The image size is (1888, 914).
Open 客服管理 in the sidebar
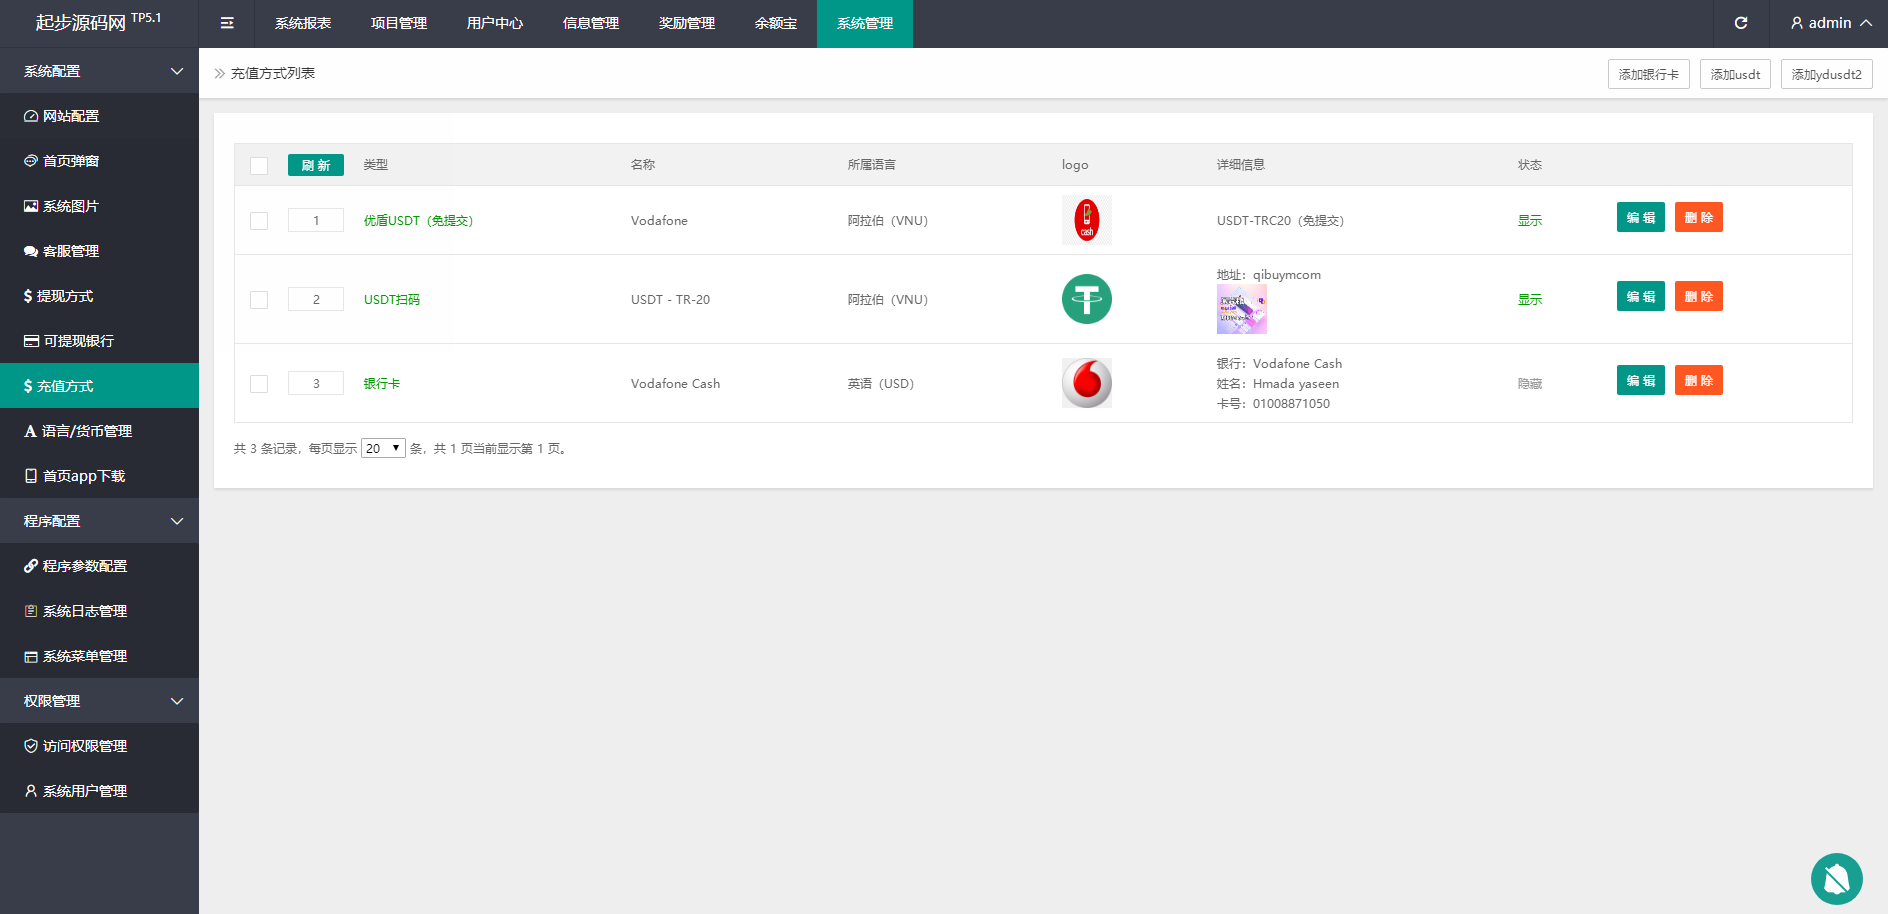pyautogui.click(x=71, y=251)
